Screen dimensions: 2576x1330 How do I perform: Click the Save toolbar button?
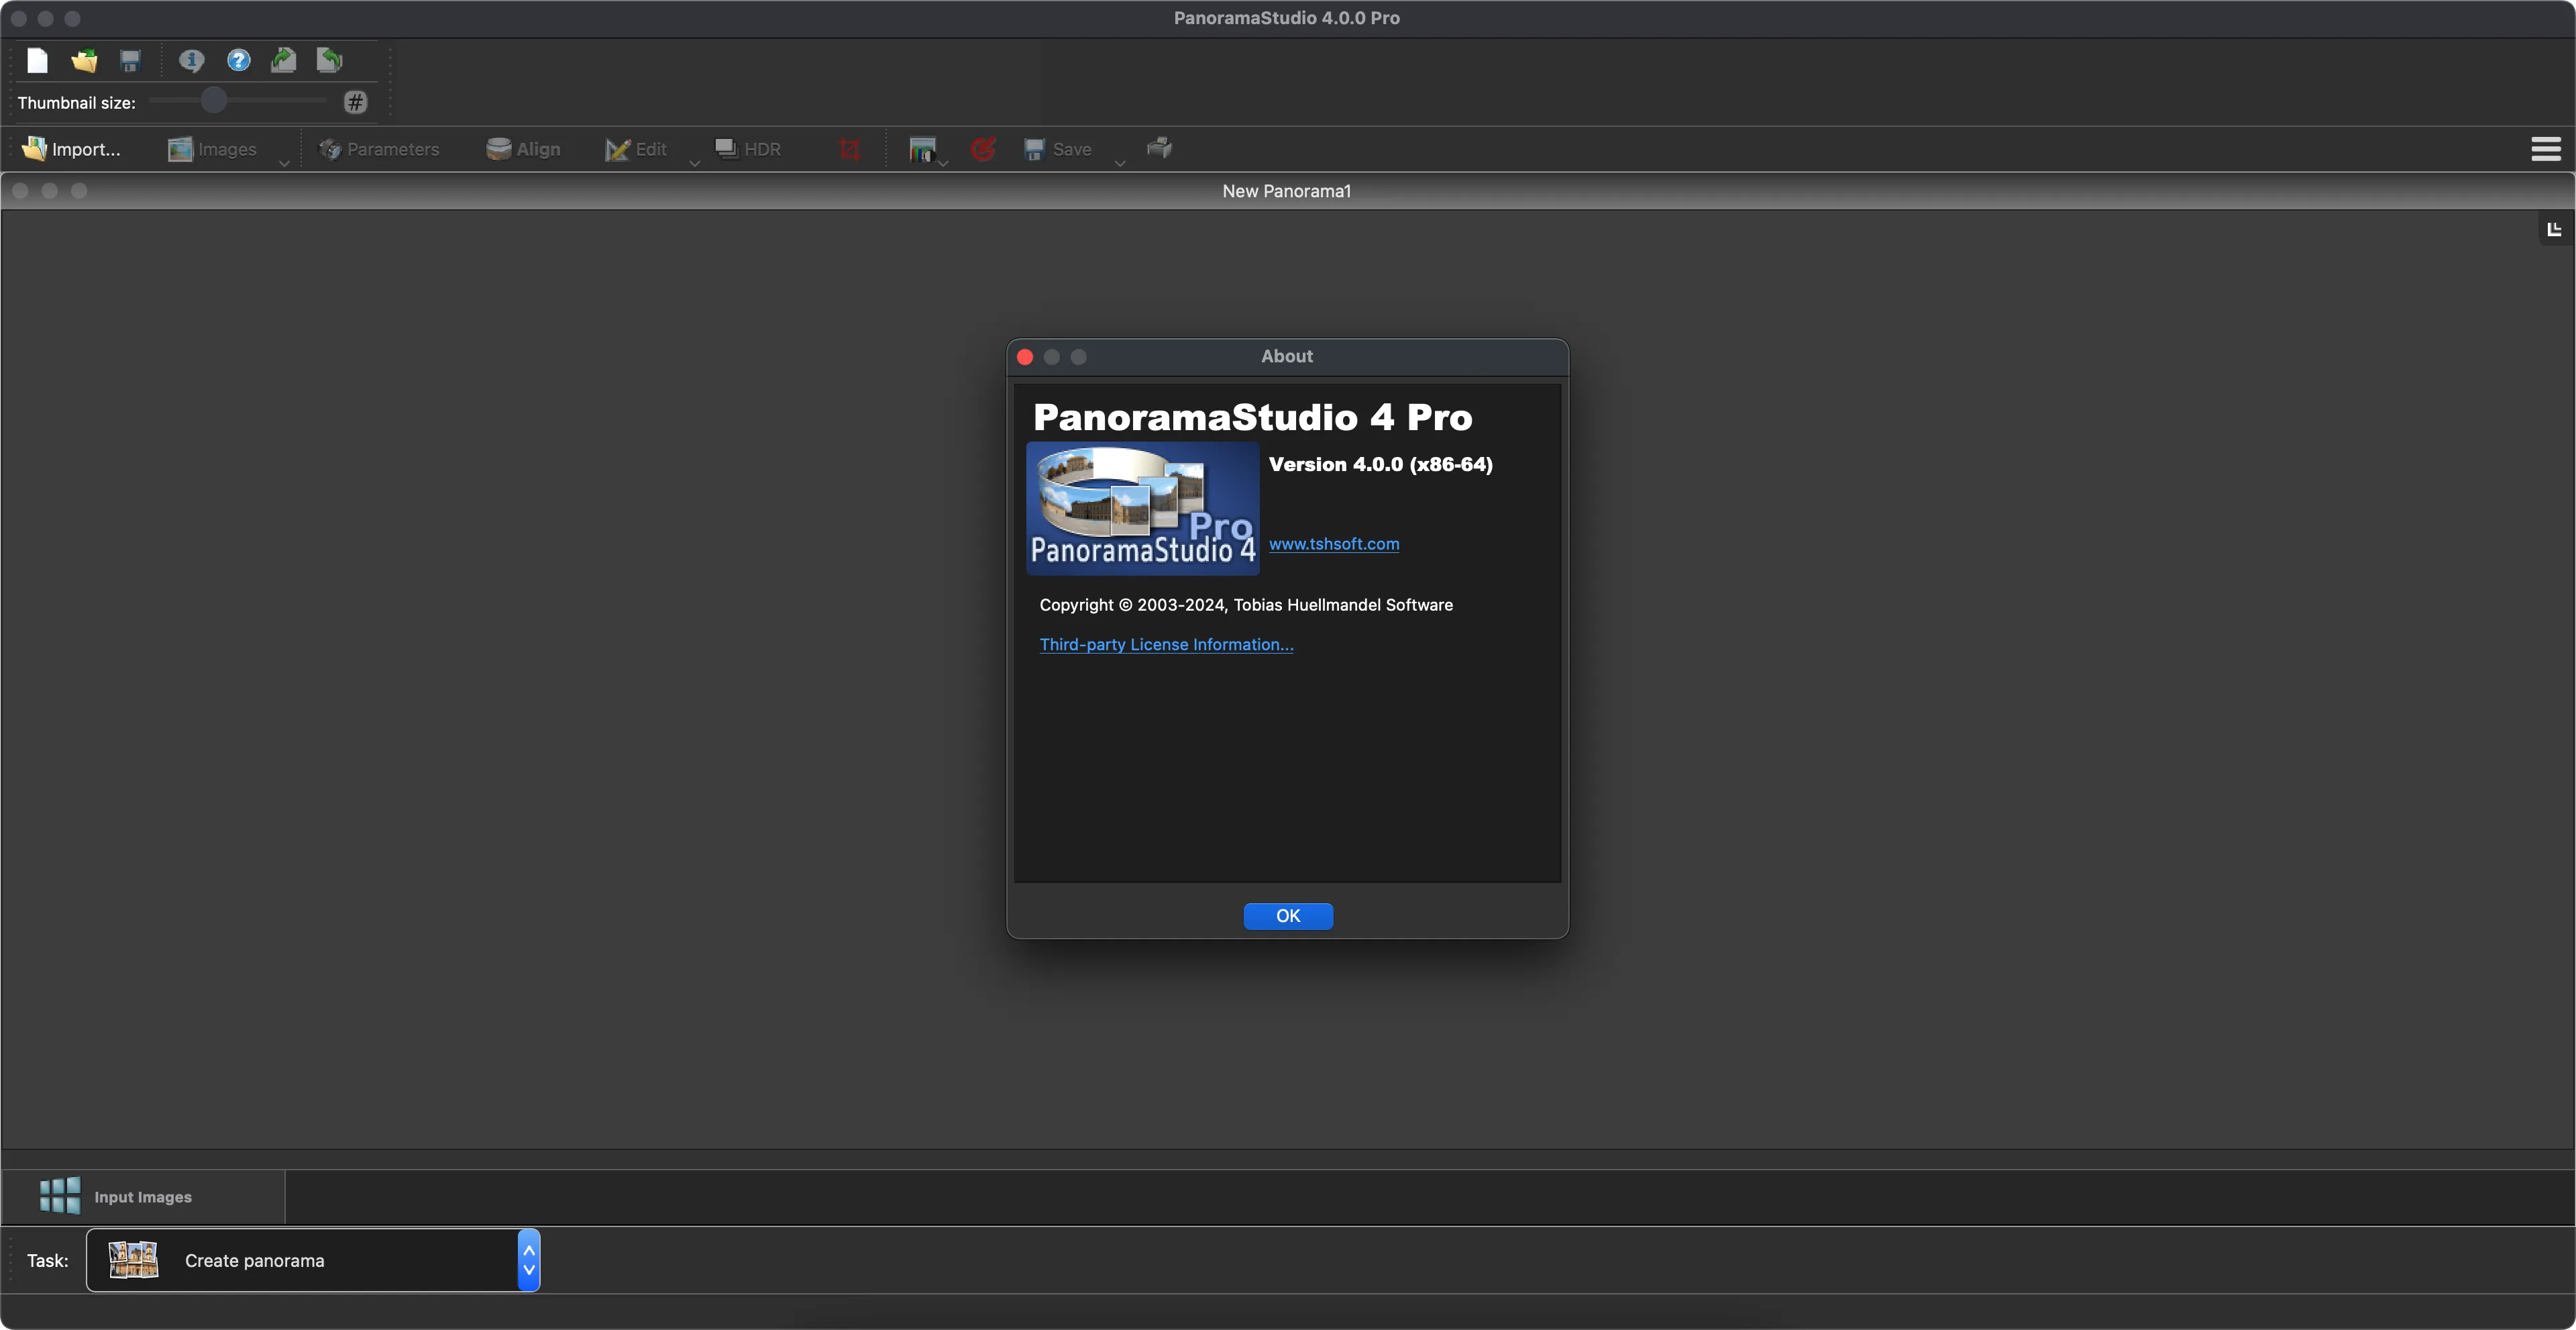[x=1058, y=149]
